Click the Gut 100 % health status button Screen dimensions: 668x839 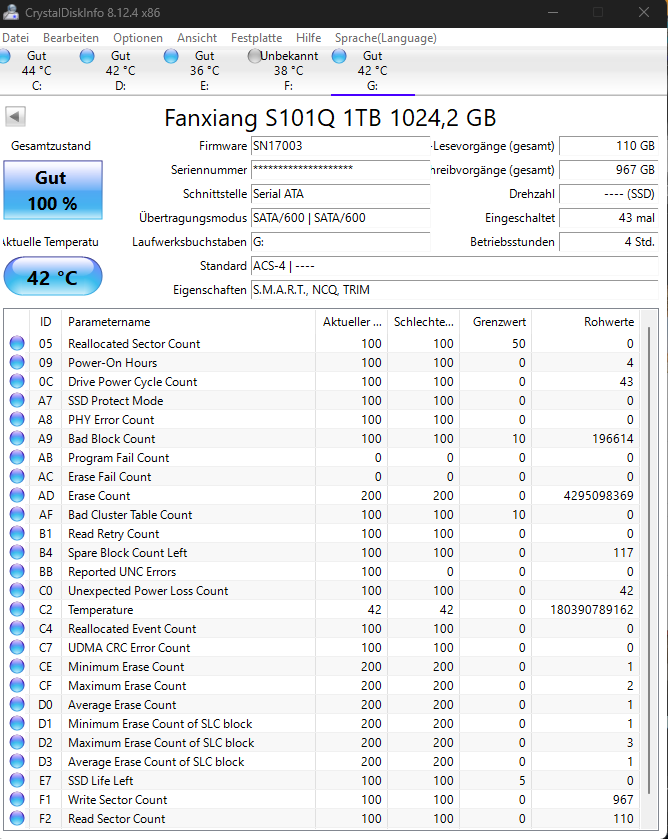pyautogui.click(x=52, y=190)
